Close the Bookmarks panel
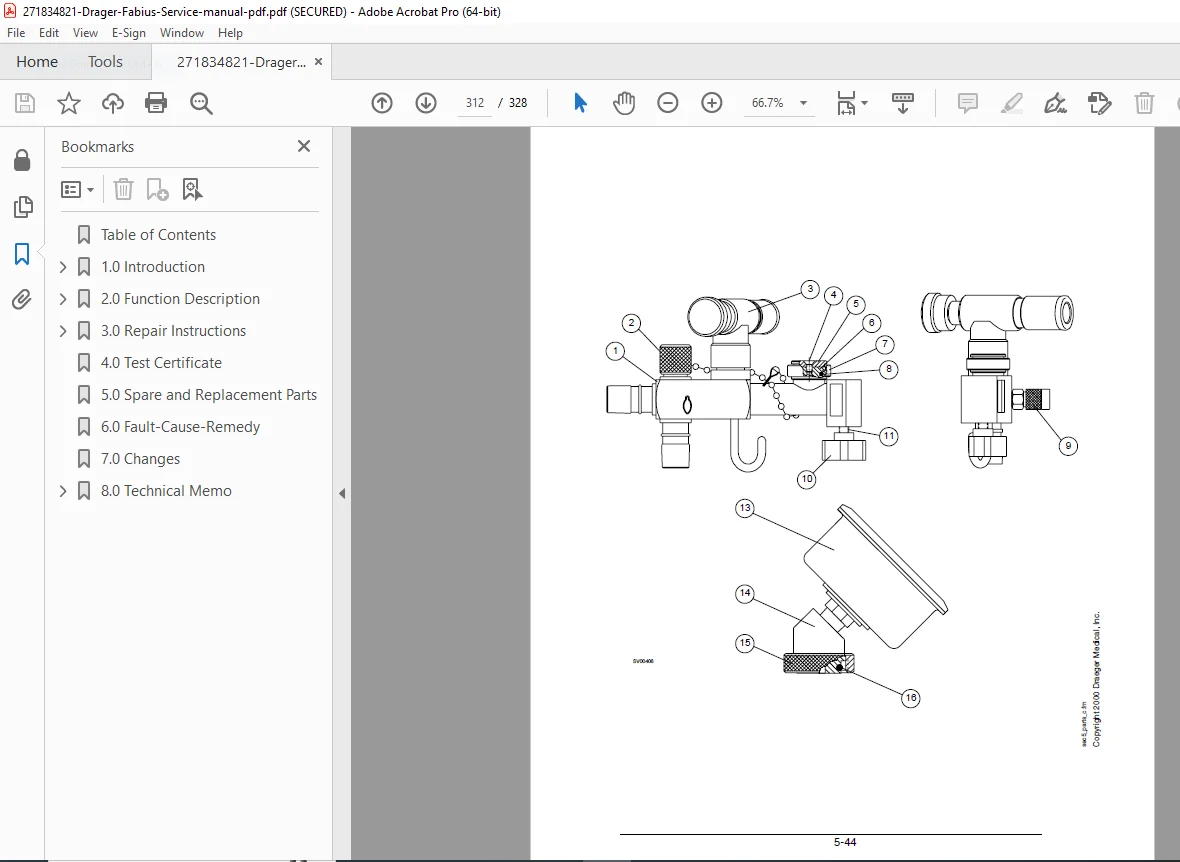Screen dimensions: 1180x862 304,146
